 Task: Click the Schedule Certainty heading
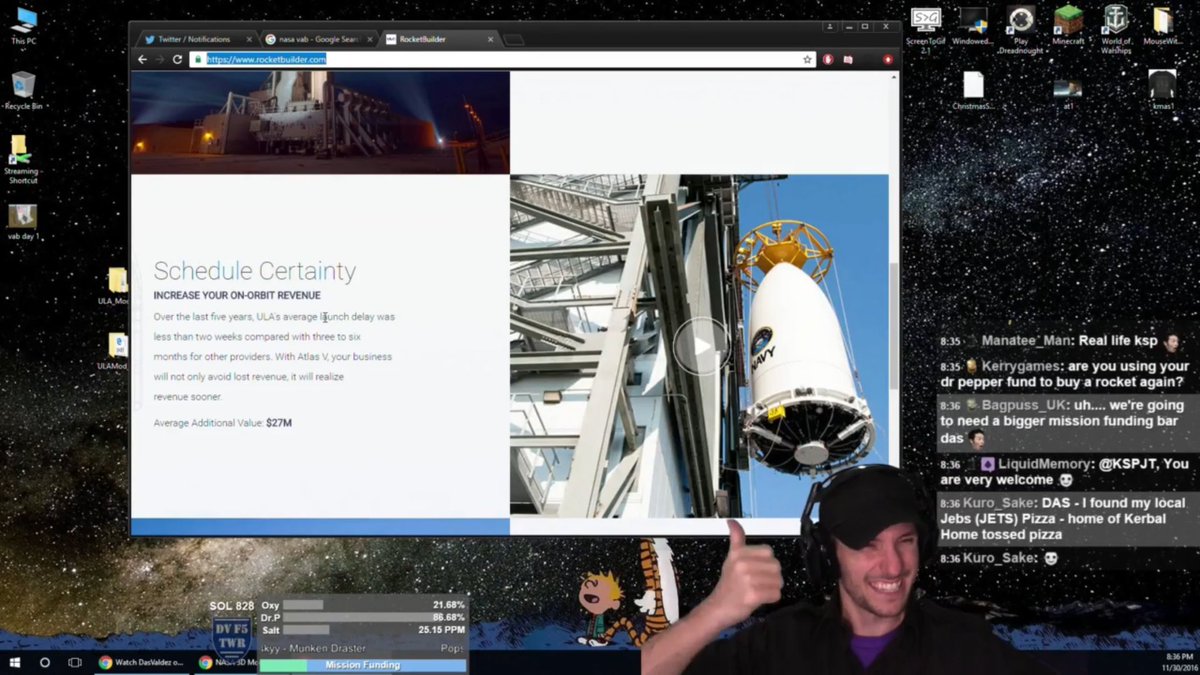(255, 271)
